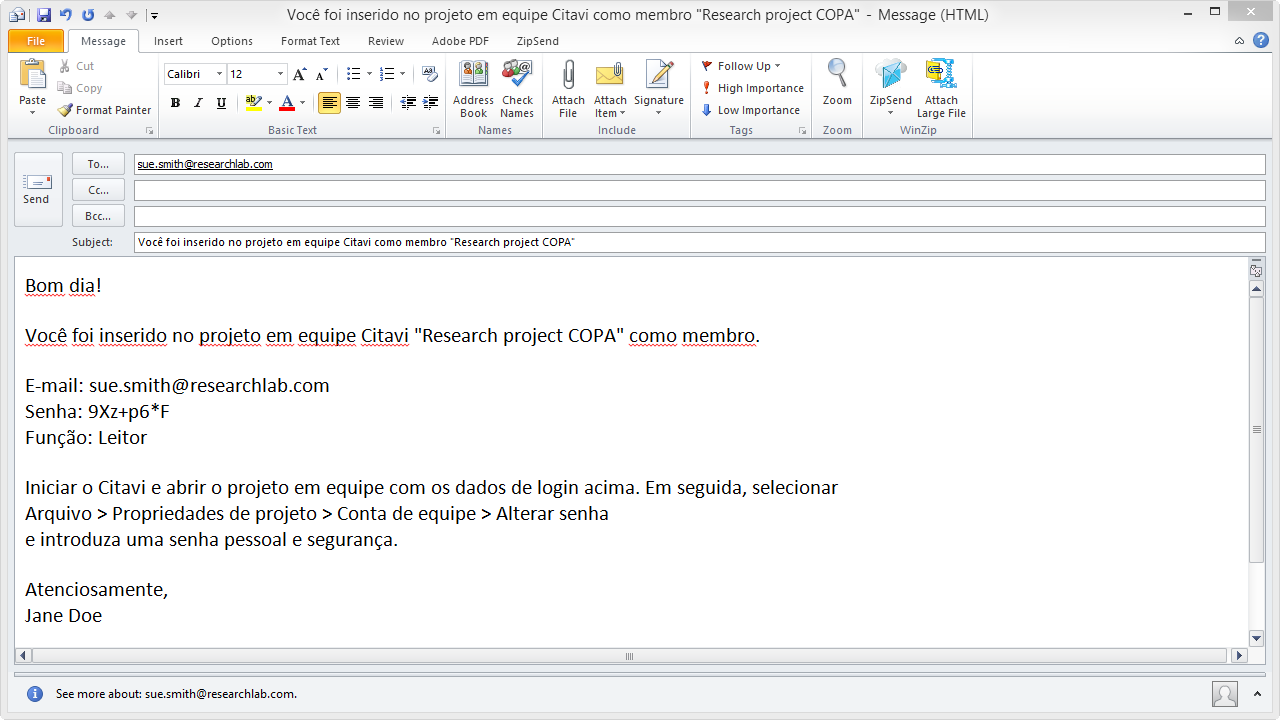Open the Customize Quick Access Toolbar dropdown
The height and width of the screenshot is (720, 1280).
pyautogui.click(x=153, y=15)
